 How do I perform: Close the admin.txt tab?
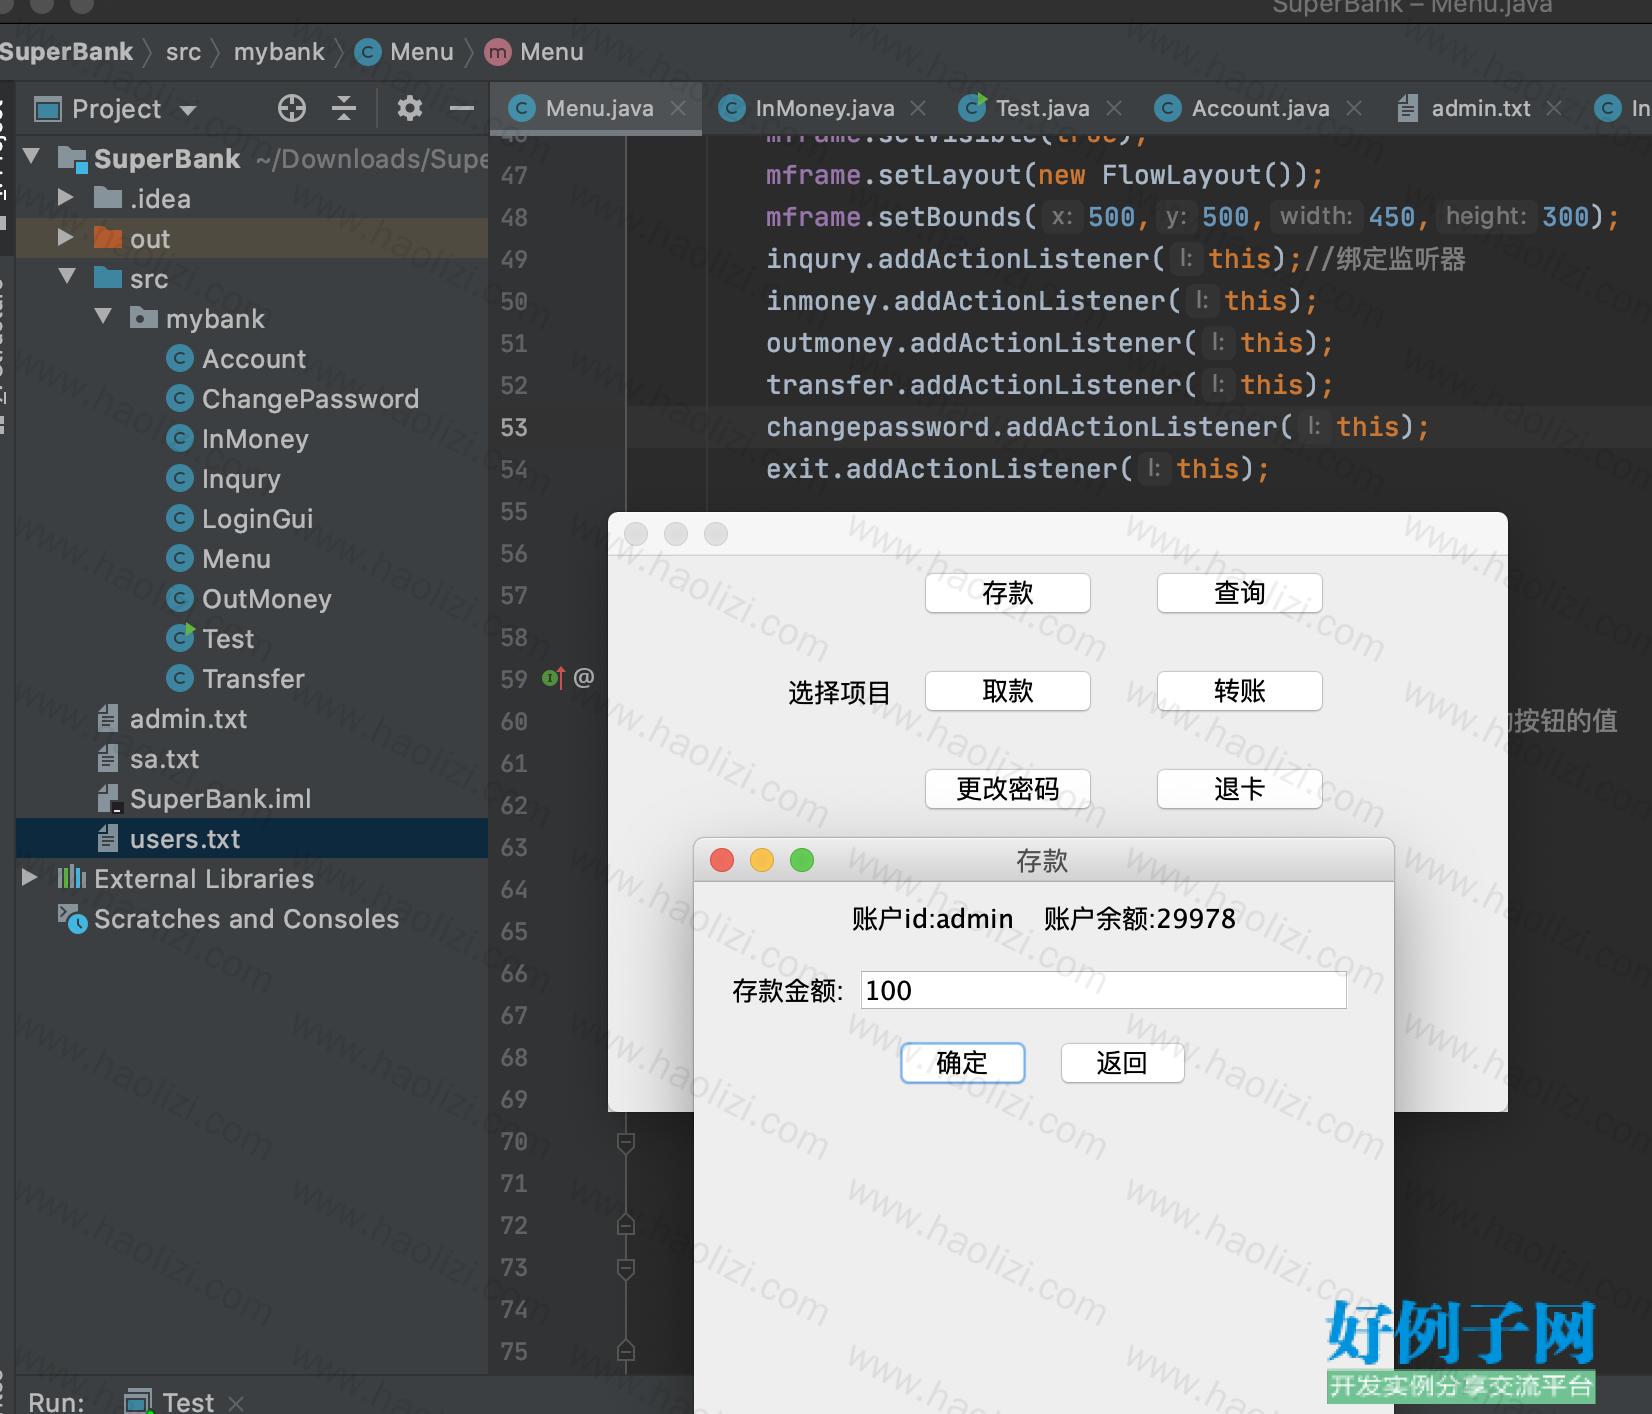point(1554,108)
